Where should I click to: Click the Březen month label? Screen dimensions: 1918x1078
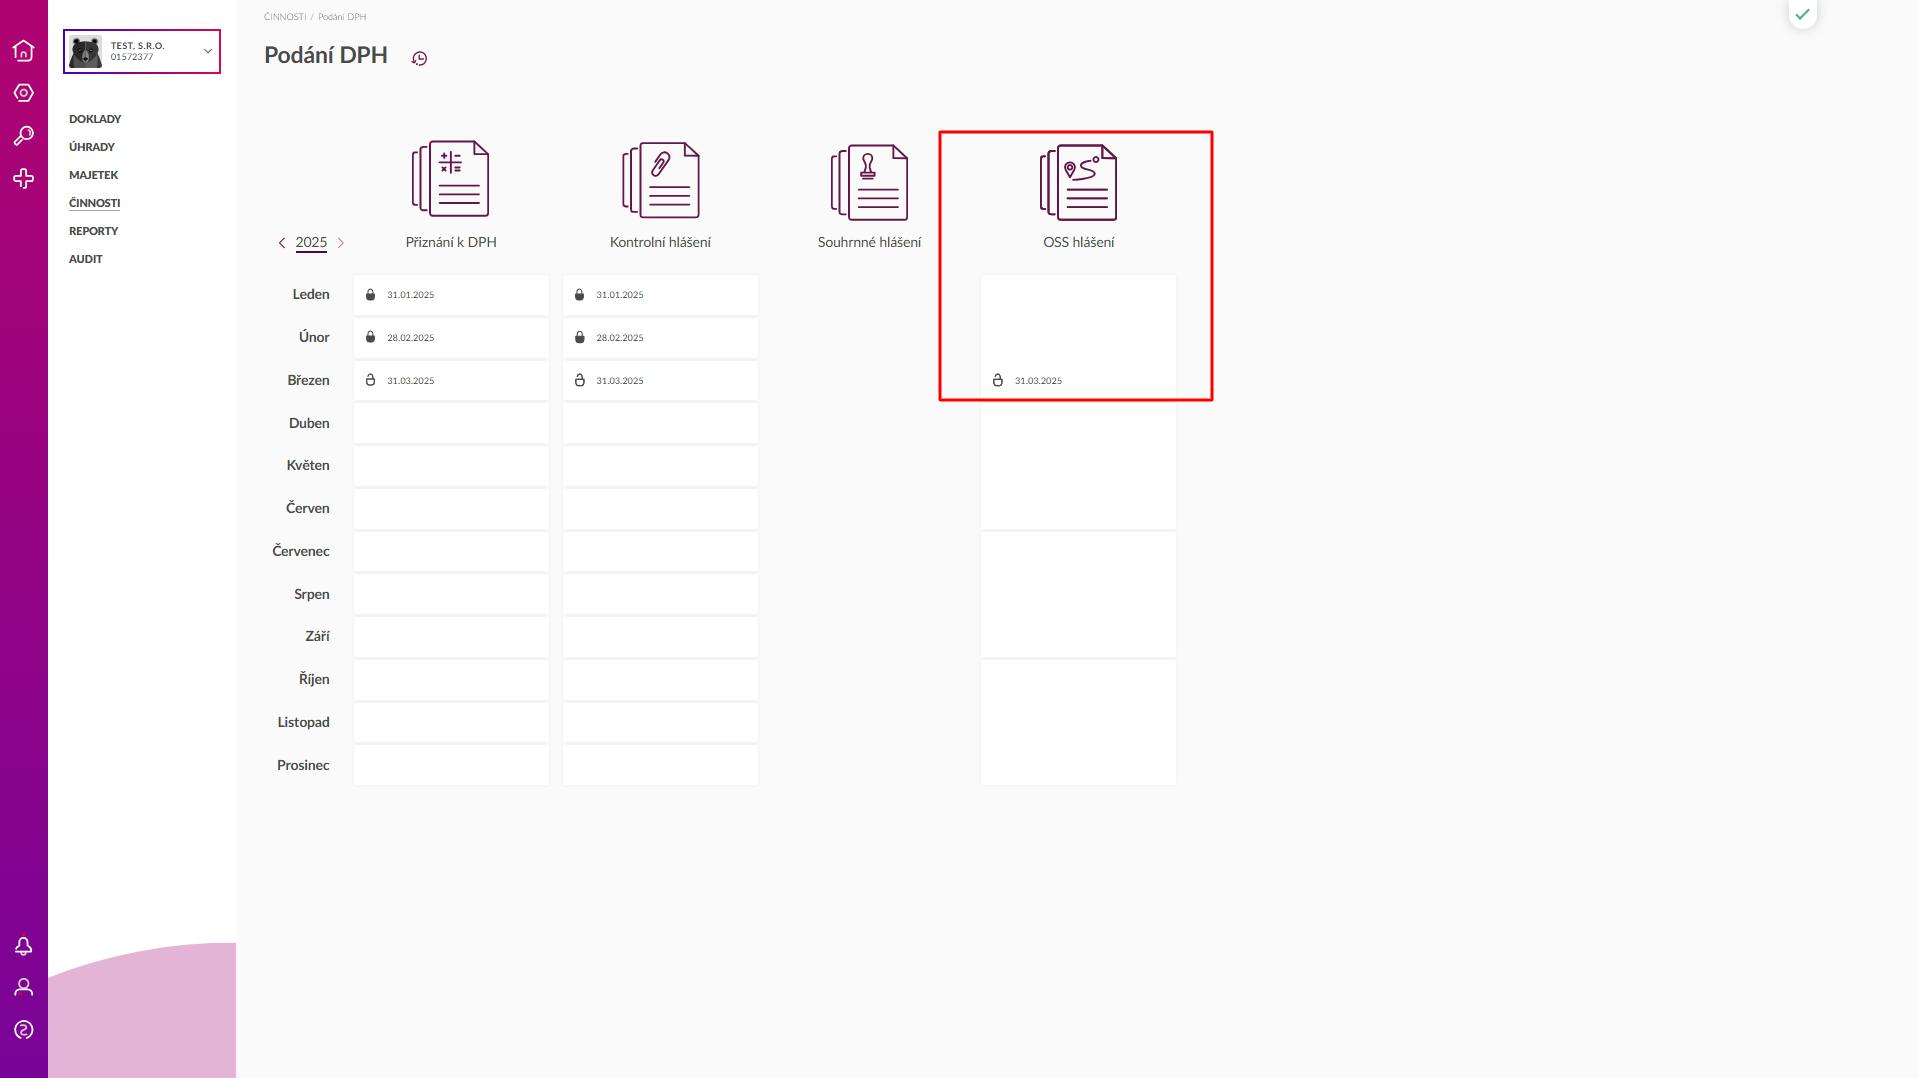click(308, 380)
